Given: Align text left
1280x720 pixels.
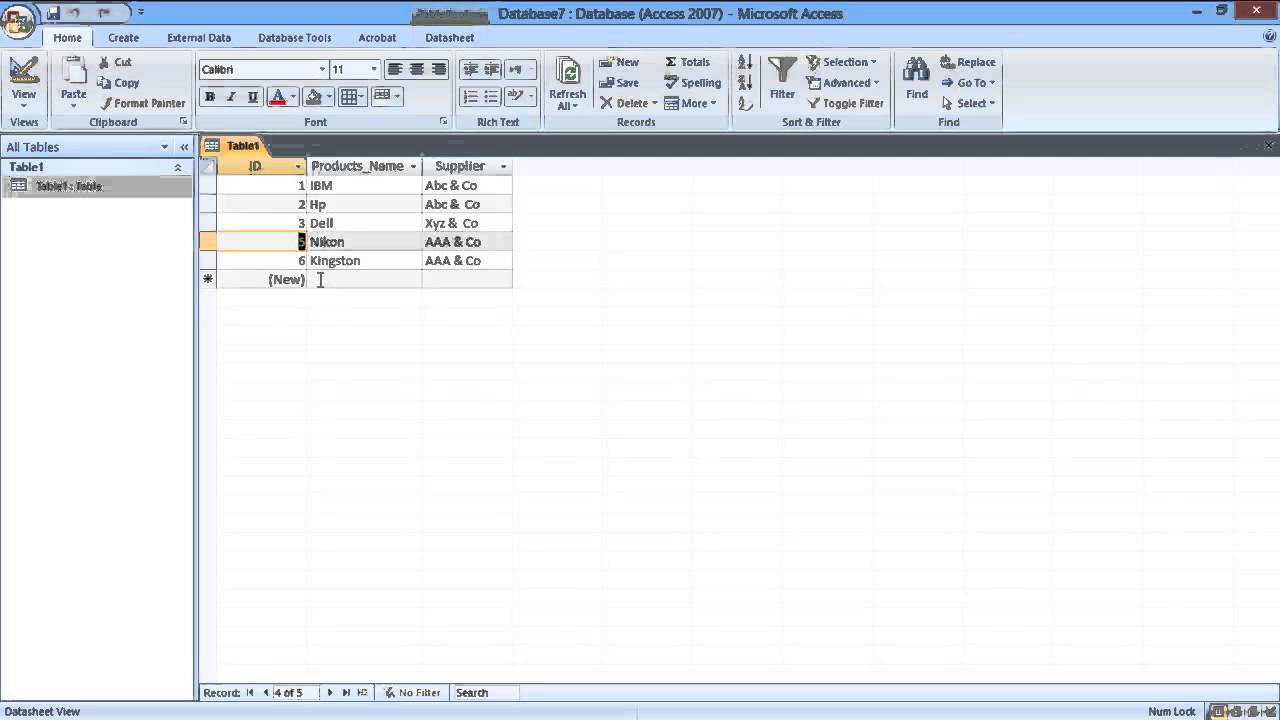Looking at the screenshot, I should coord(395,69).
